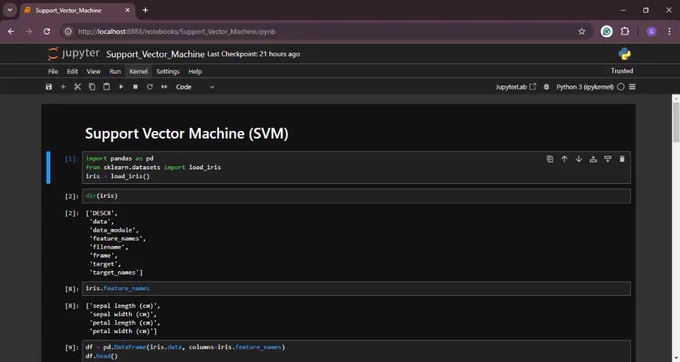Click the debugger bug icon
The width and height of the screenshot is (680, 362).
click(x=546, y=87)
